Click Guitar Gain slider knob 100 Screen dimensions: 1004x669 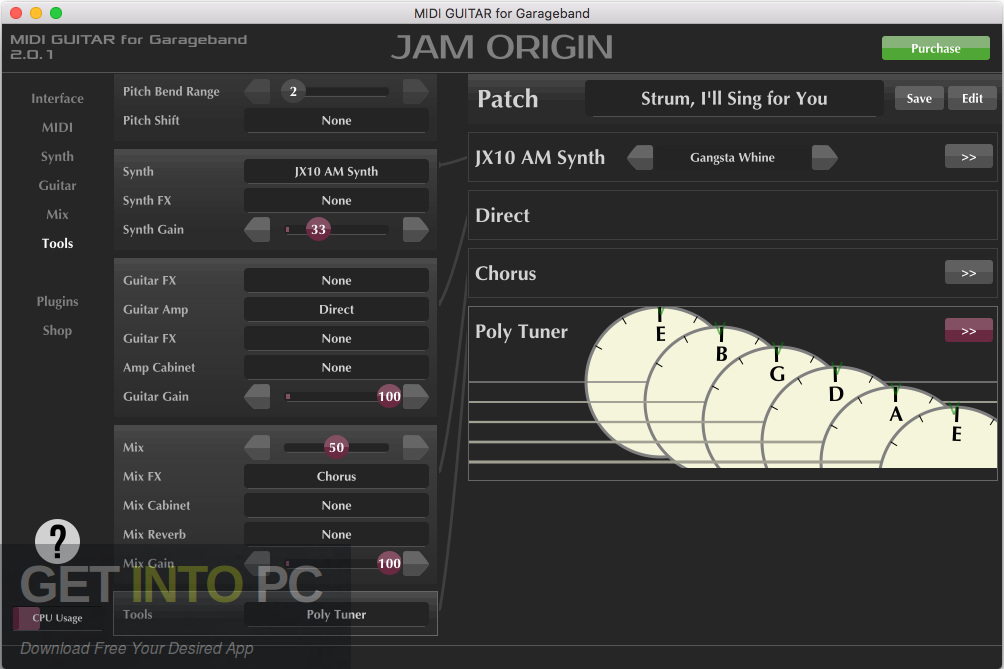[x=389, y=396]
